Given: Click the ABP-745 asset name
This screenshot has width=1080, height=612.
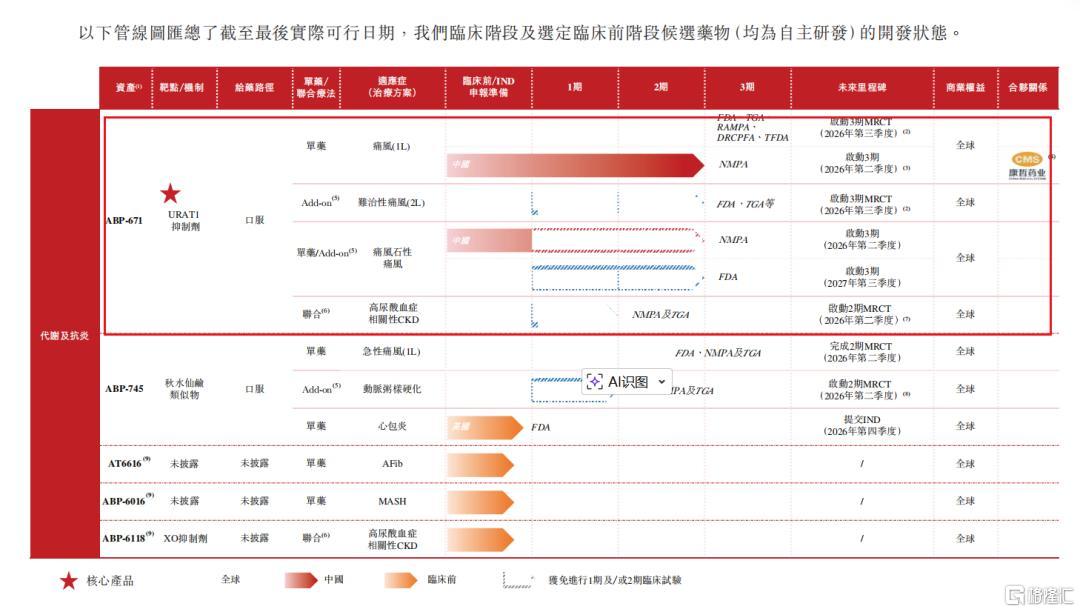Looking at the screenshot, I should pyautogui.click(x=124, y=388).
